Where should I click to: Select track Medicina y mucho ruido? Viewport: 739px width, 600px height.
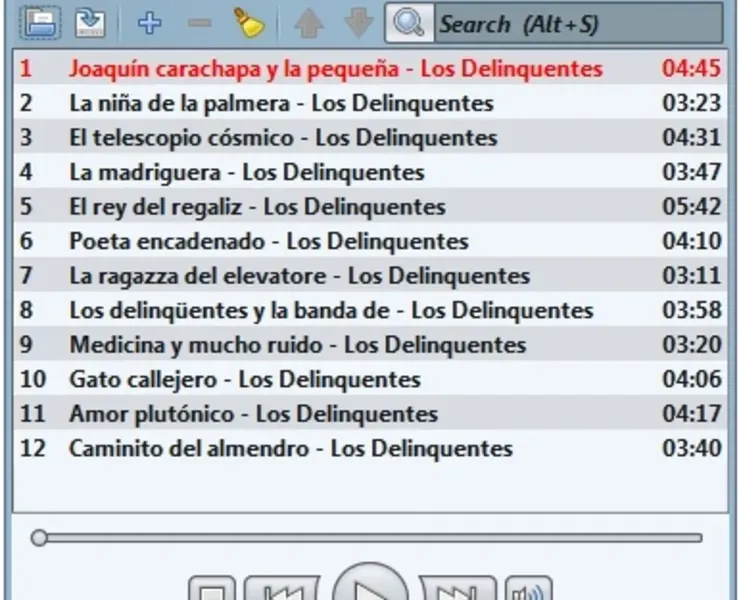click(370, 344)
